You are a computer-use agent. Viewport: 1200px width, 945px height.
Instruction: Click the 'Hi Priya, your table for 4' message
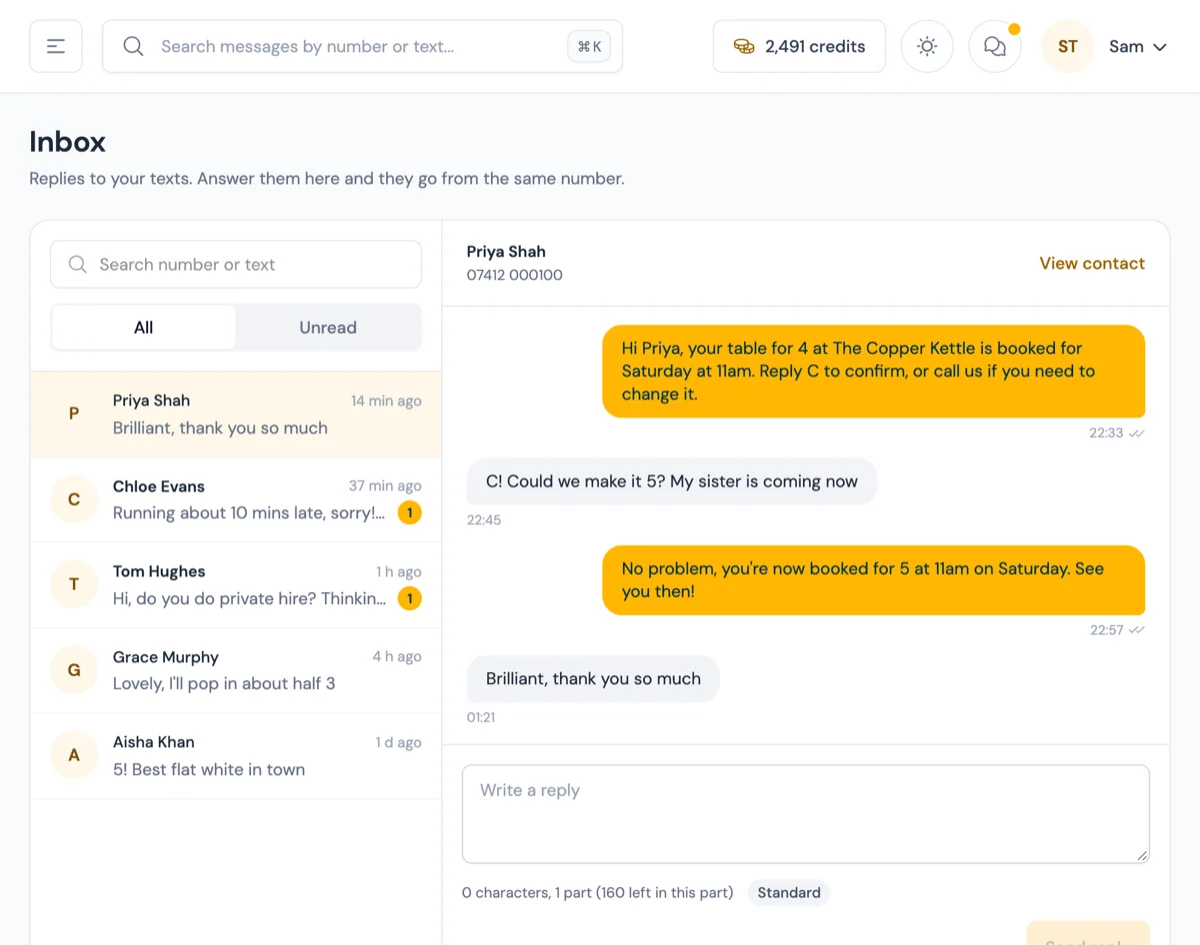tap(874, 371)
